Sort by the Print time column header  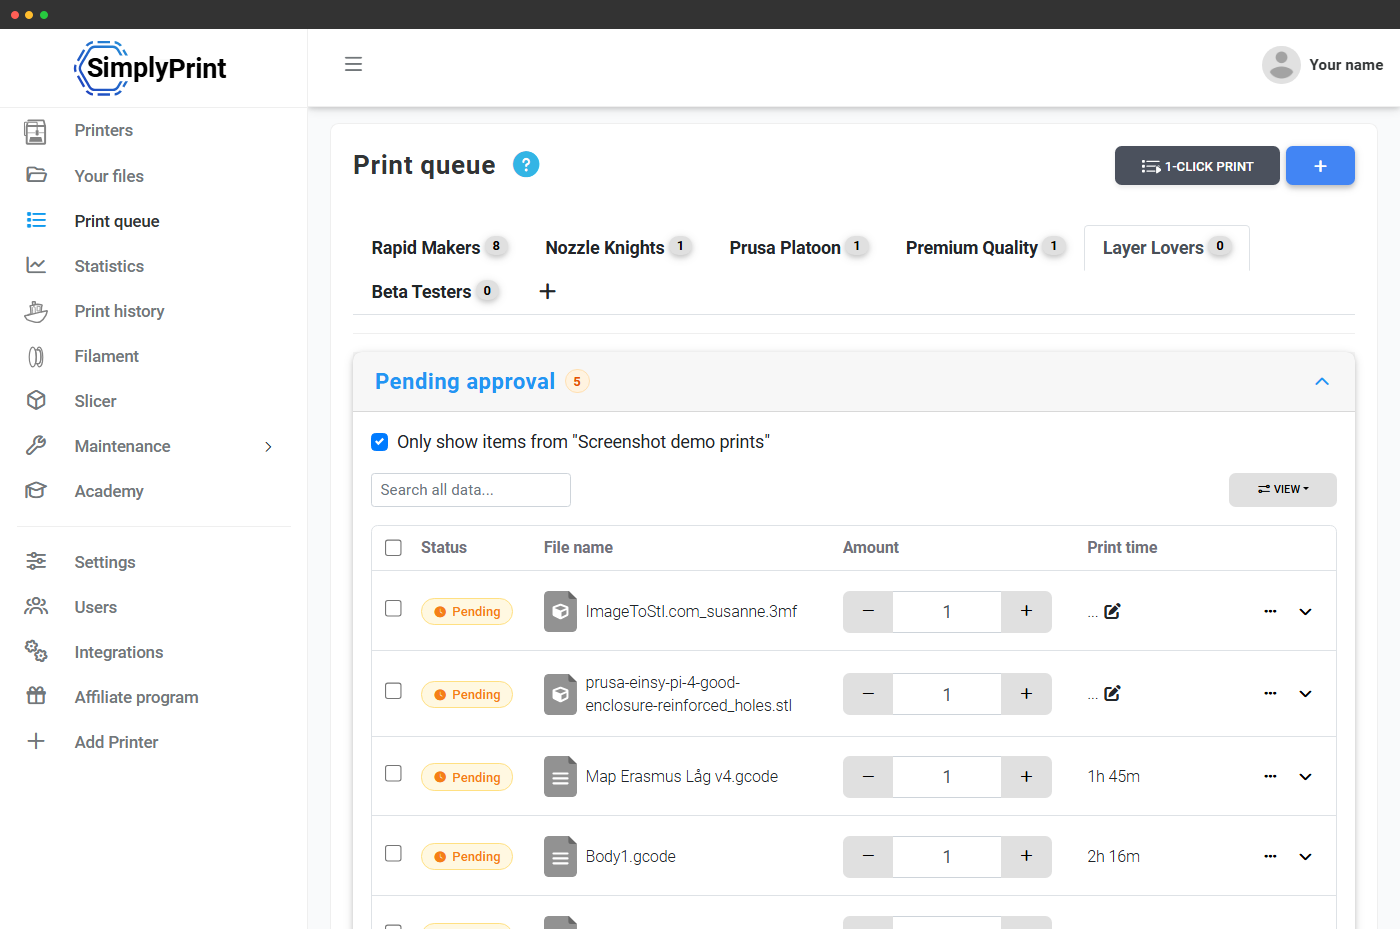1122,547
